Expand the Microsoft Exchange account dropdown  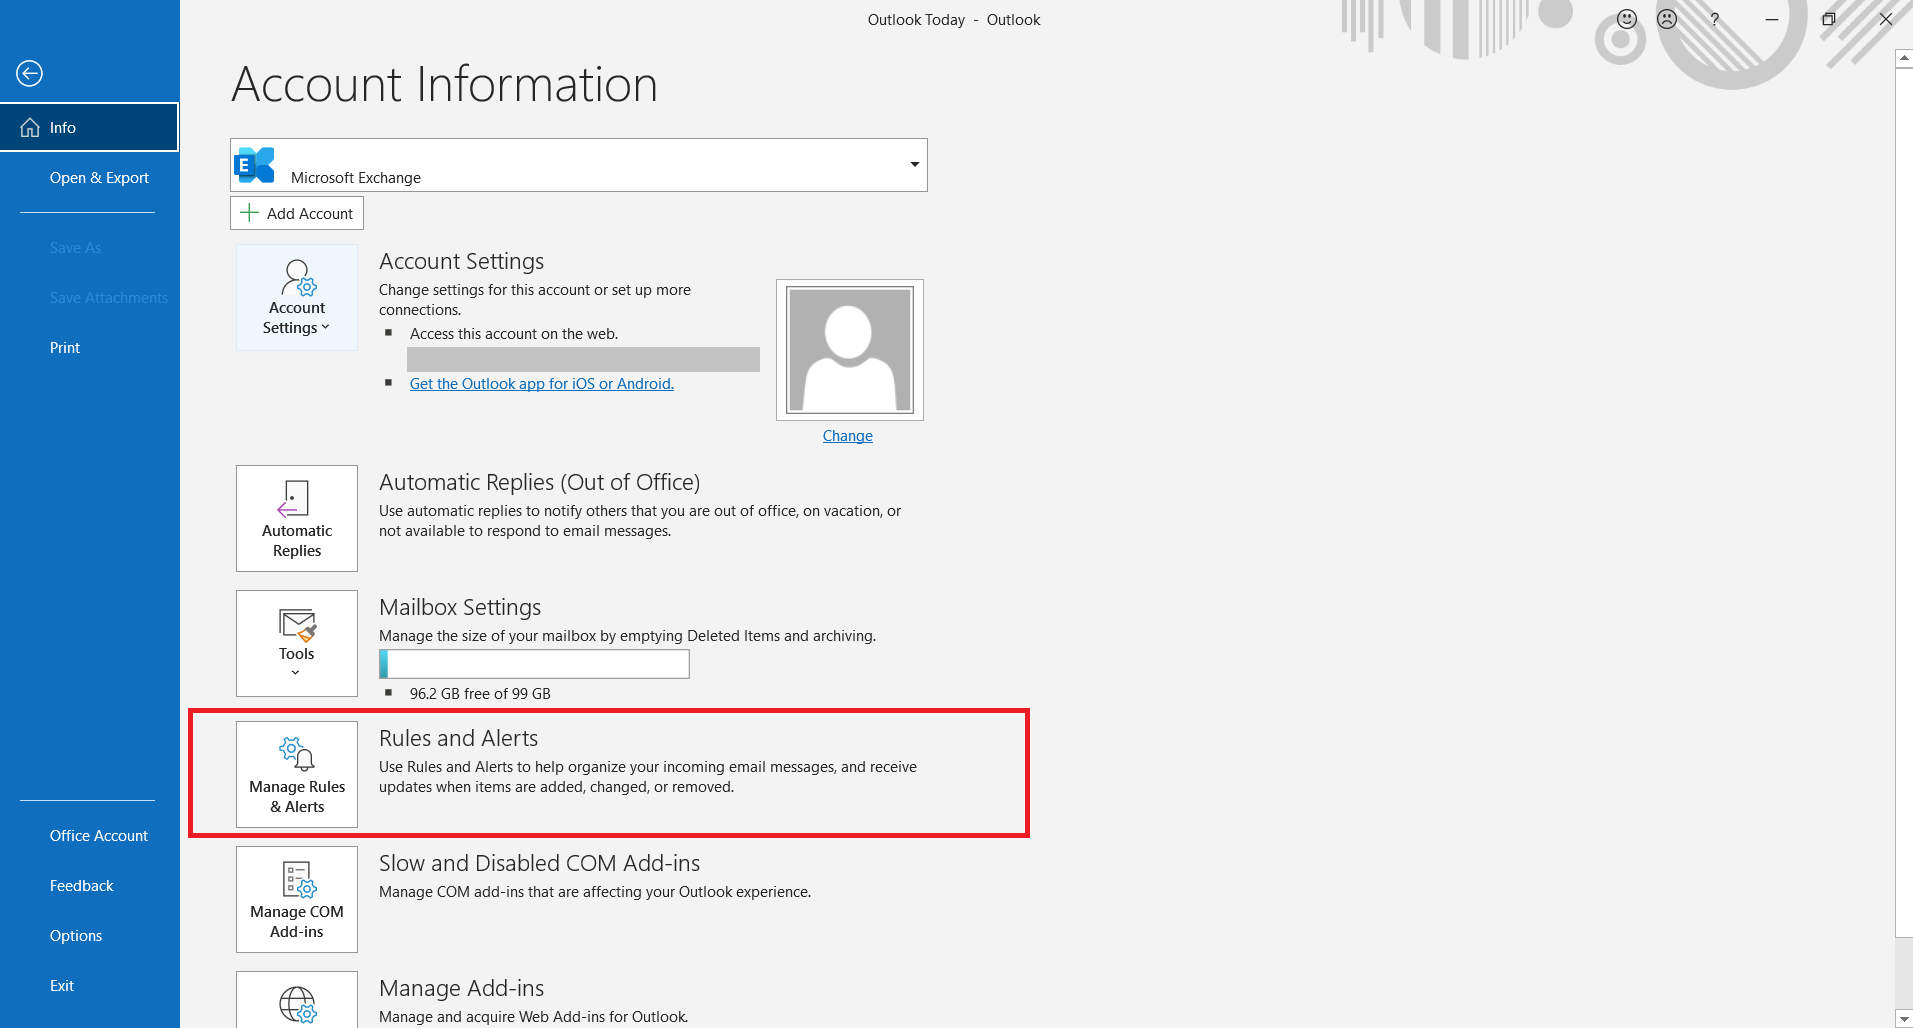click(912, 164)
